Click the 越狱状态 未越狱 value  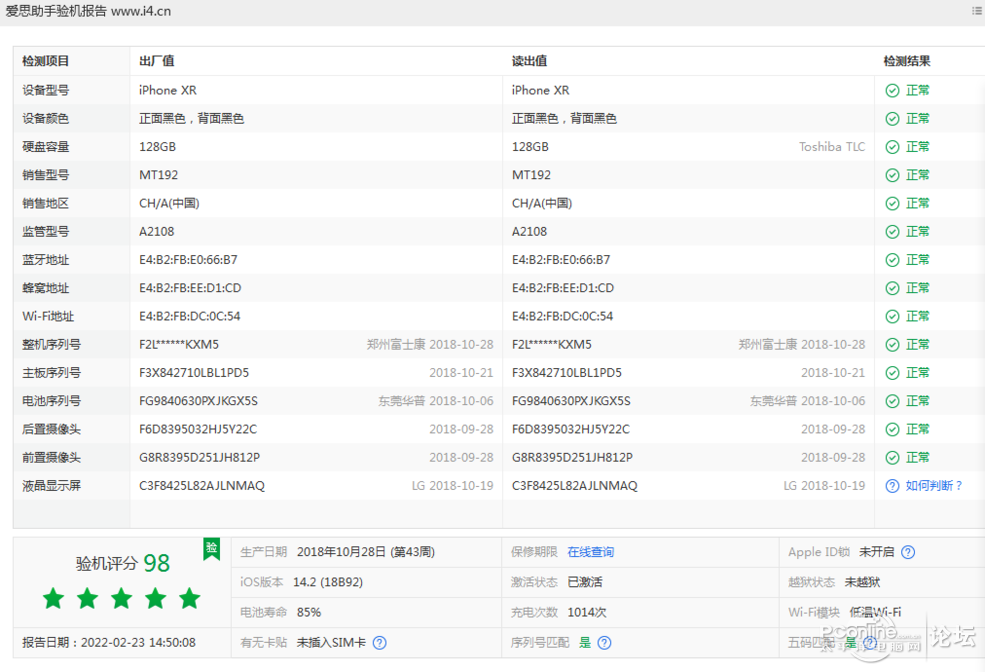pos(863,582)
